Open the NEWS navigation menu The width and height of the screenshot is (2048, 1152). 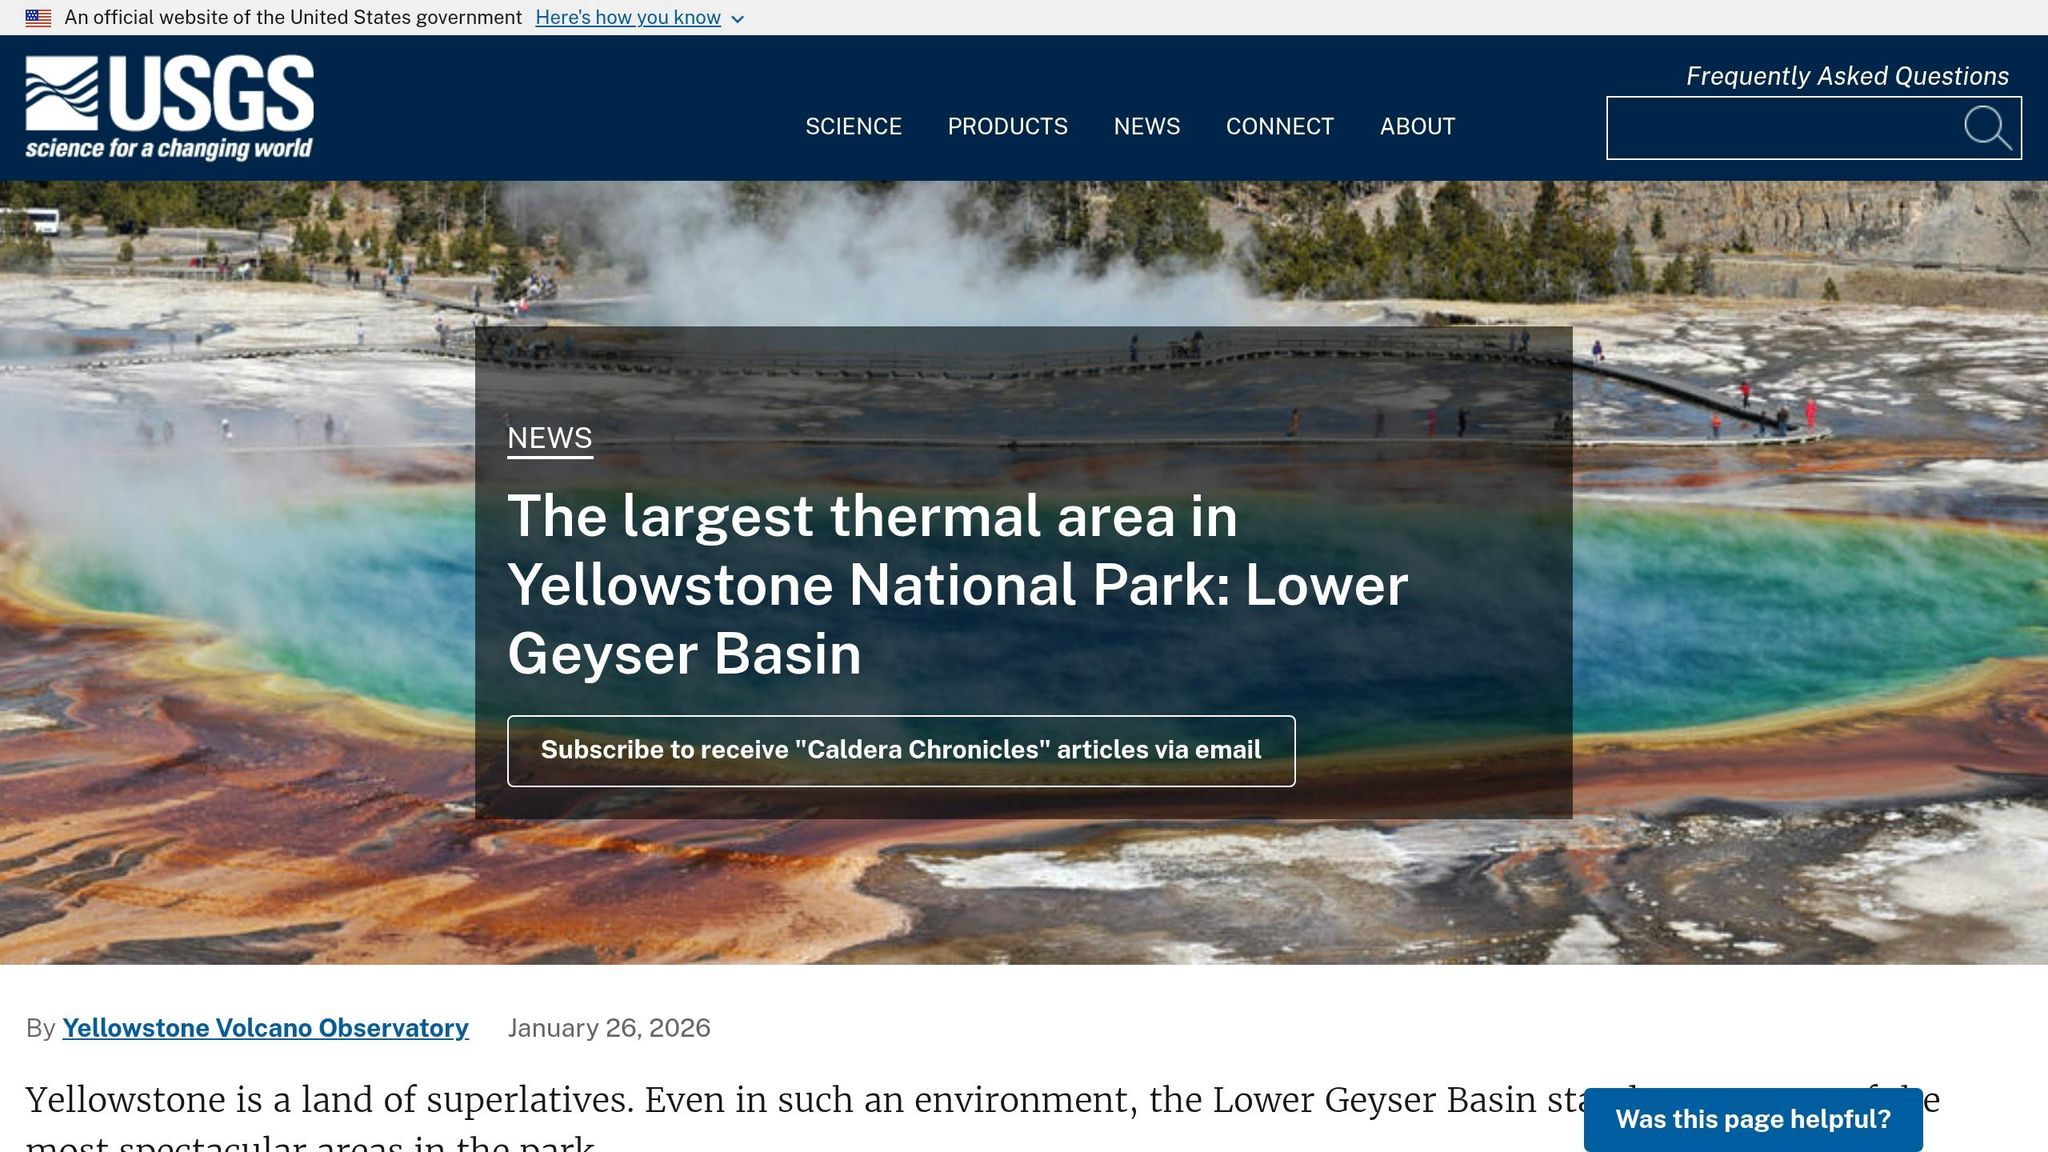tap(1147, 126)
